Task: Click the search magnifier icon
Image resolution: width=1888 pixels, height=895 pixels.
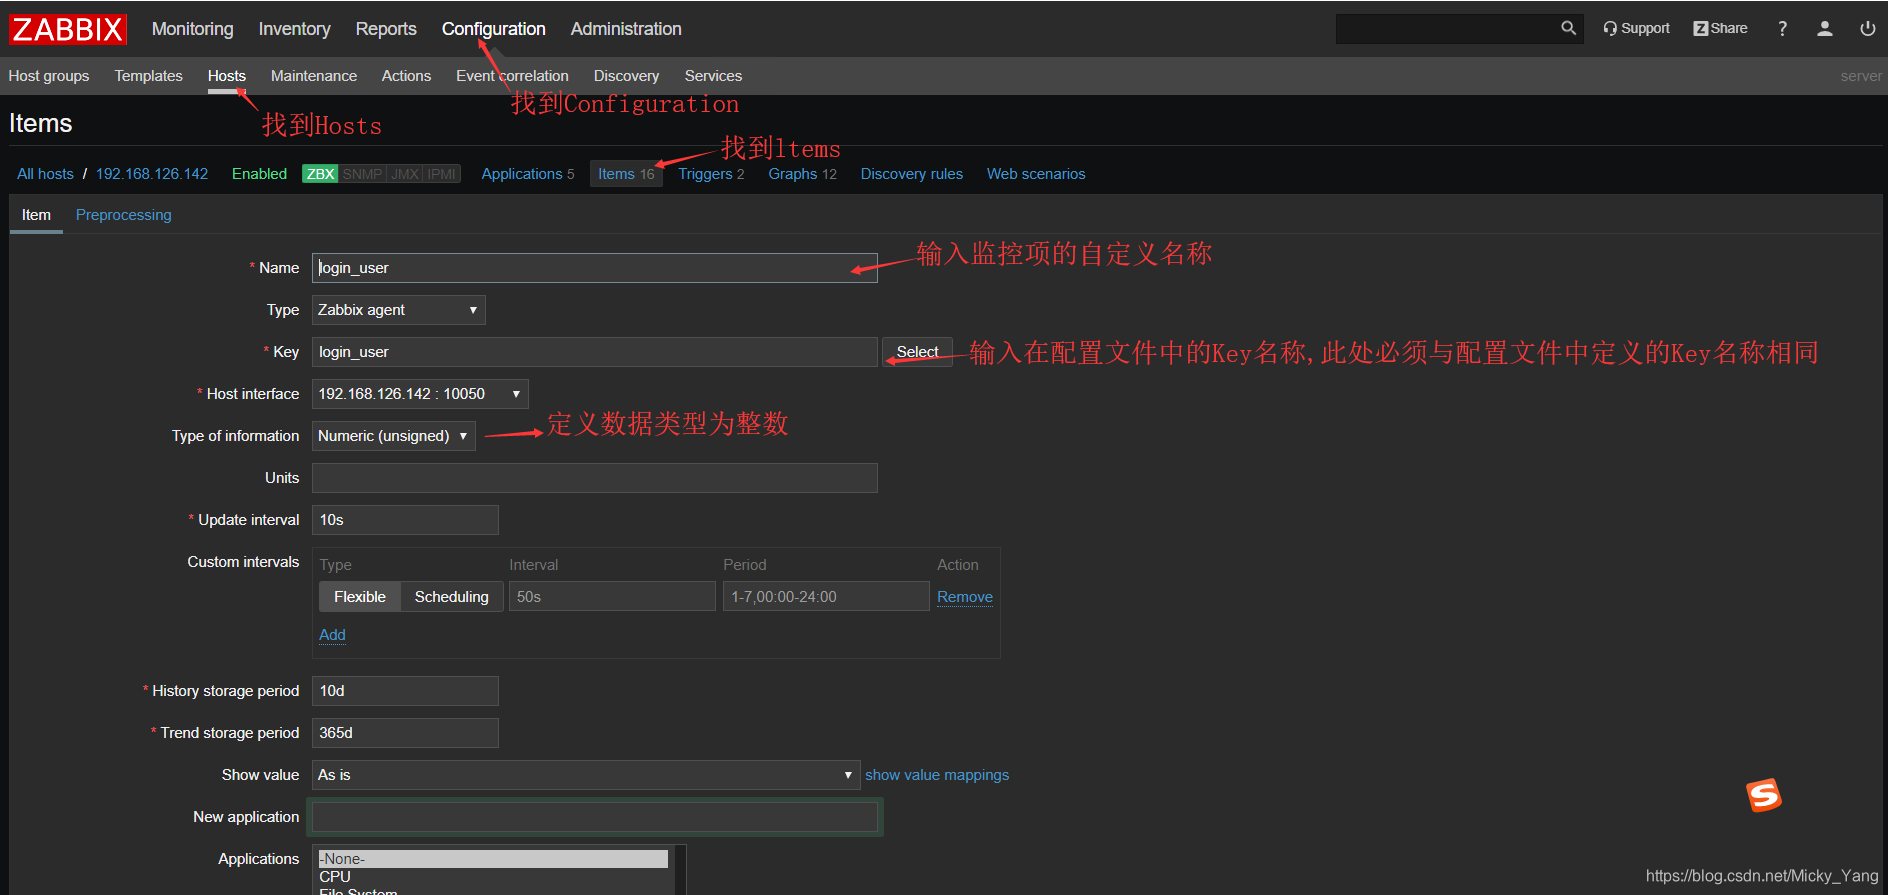Action: (1568, 28)
